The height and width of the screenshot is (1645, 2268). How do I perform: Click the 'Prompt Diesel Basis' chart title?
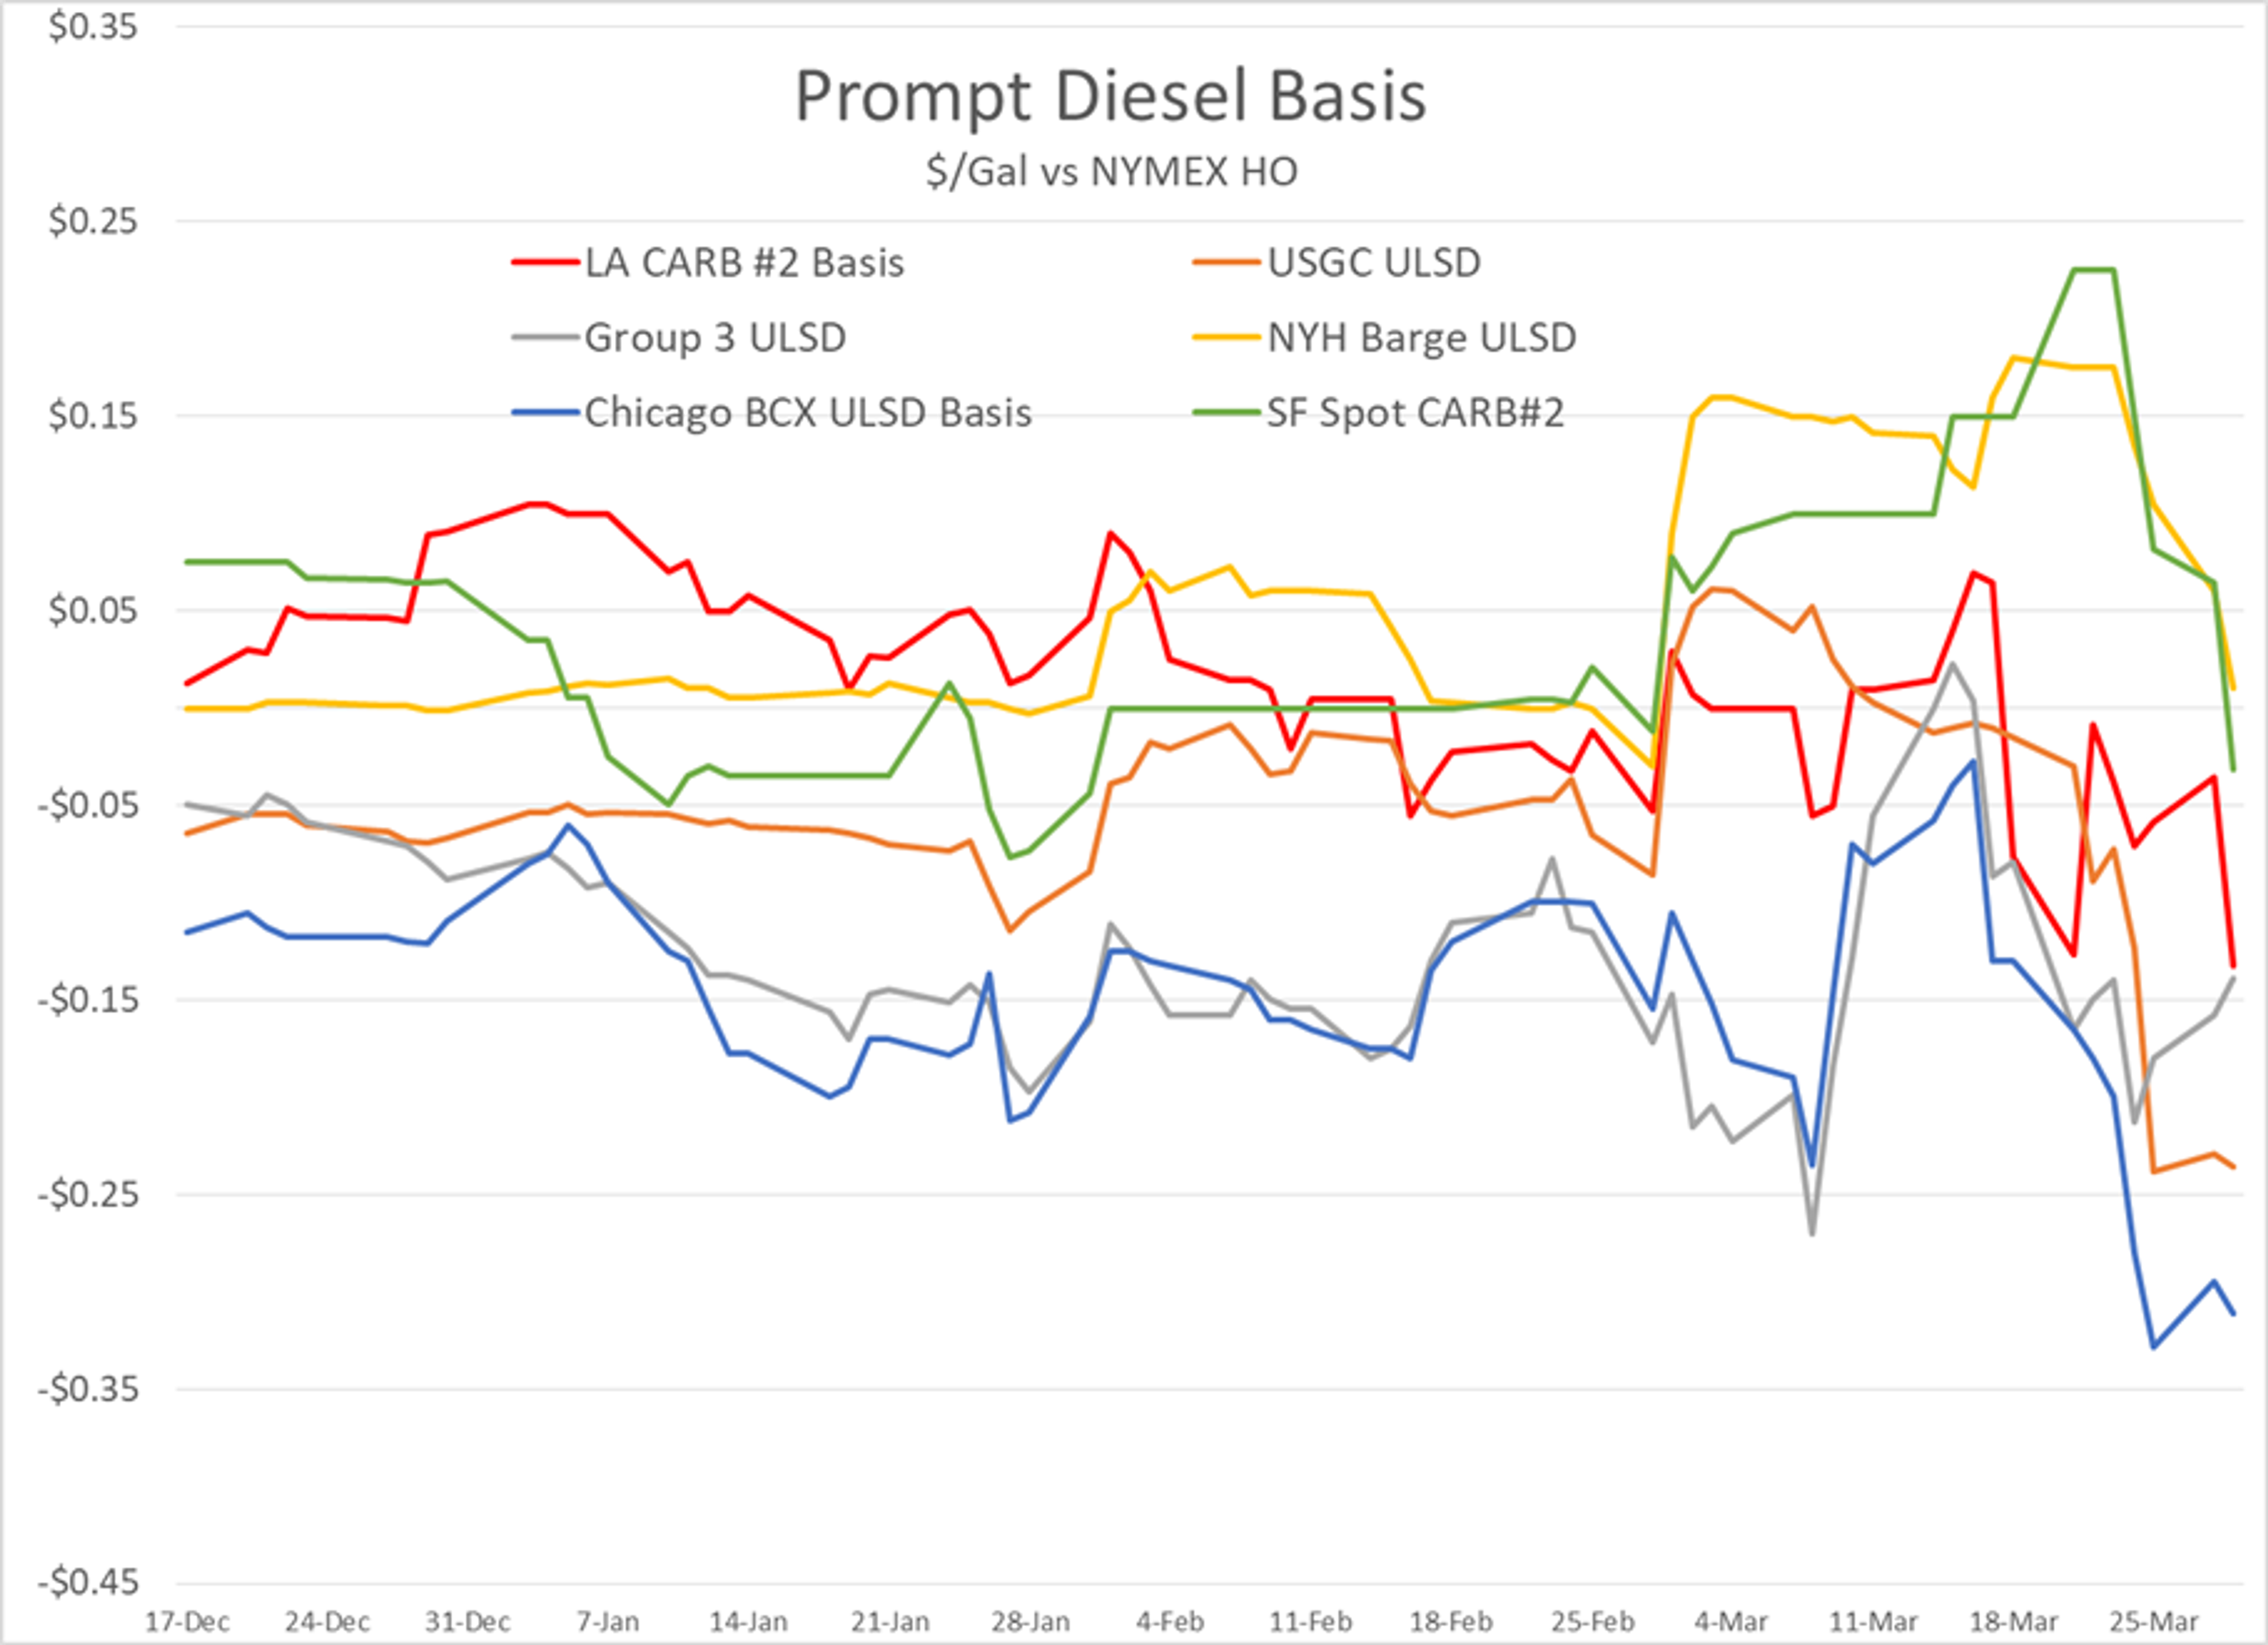1110,97
